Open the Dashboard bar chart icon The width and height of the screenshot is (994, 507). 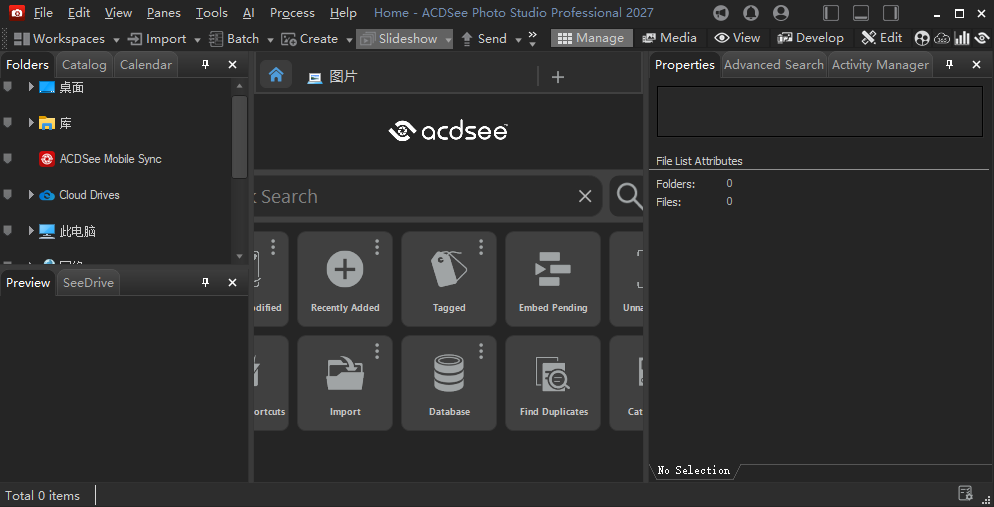click(962, 39)
